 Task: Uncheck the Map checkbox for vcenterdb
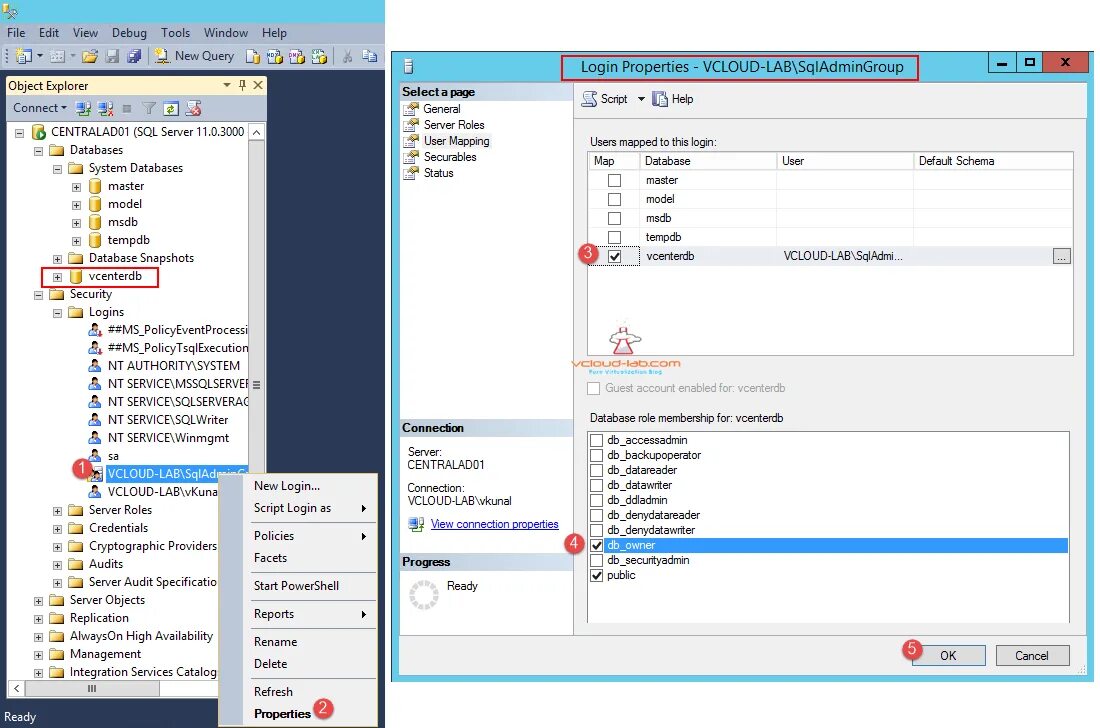point(614,255)
